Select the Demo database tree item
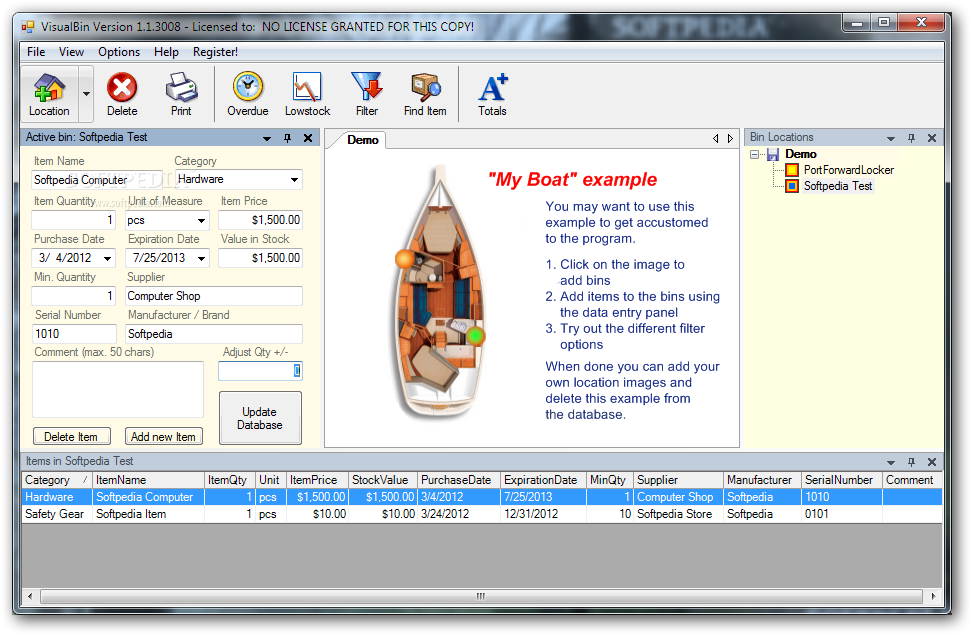Viewport: 972px width, 635px height. click(800, 154)
